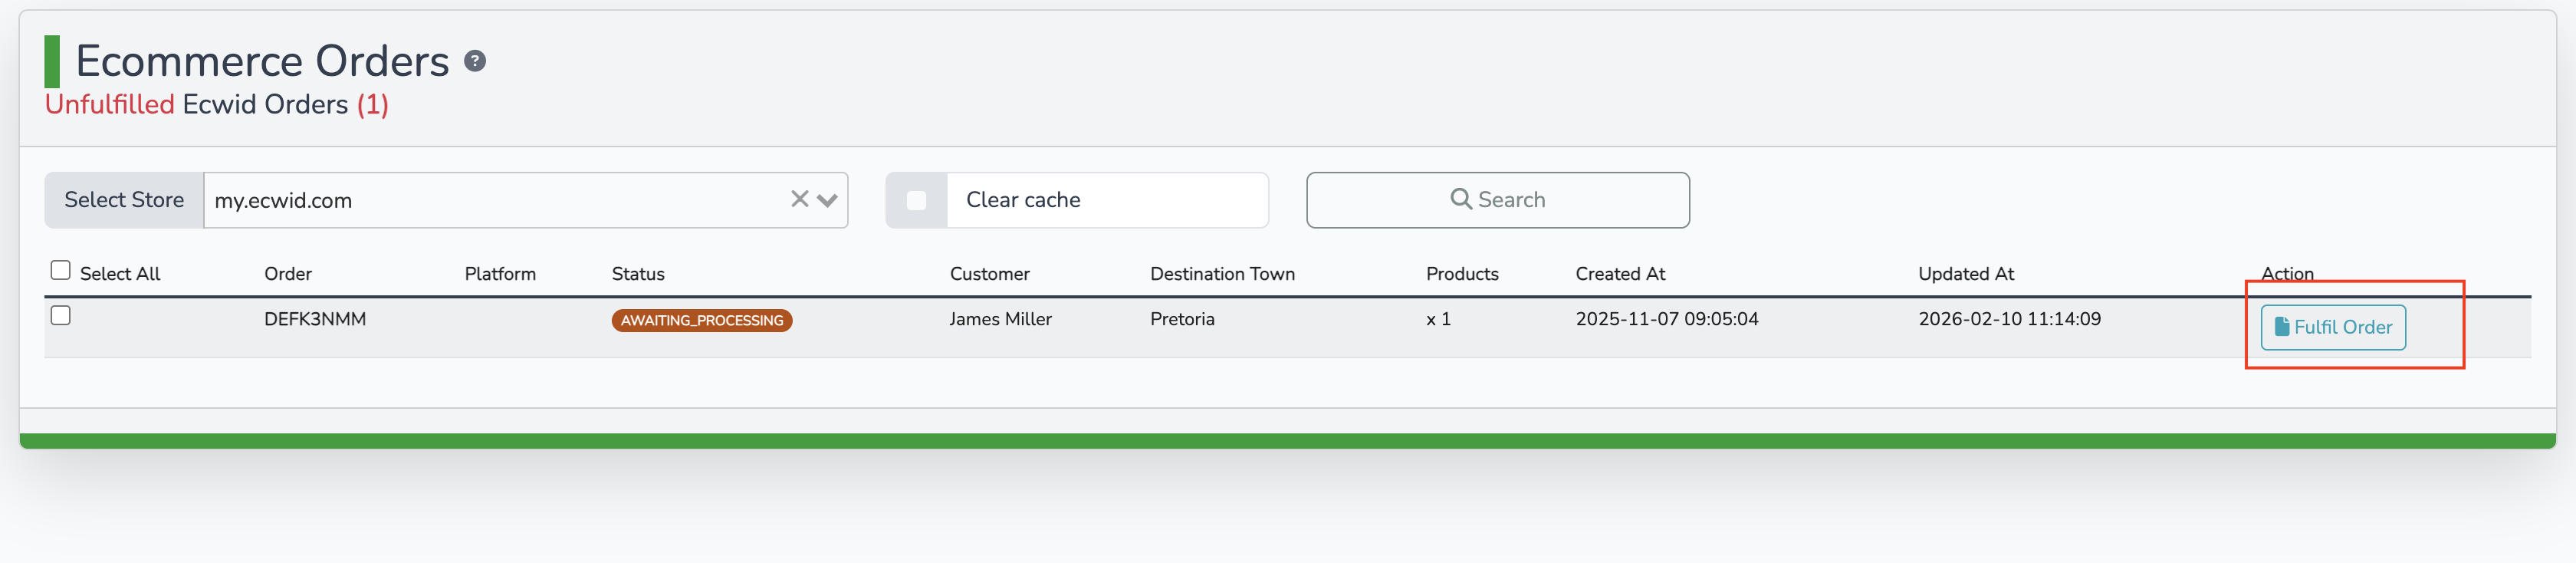Viewport: 2576px width, 563px height.
Task: Click the Customer column header
Action: 989,274
